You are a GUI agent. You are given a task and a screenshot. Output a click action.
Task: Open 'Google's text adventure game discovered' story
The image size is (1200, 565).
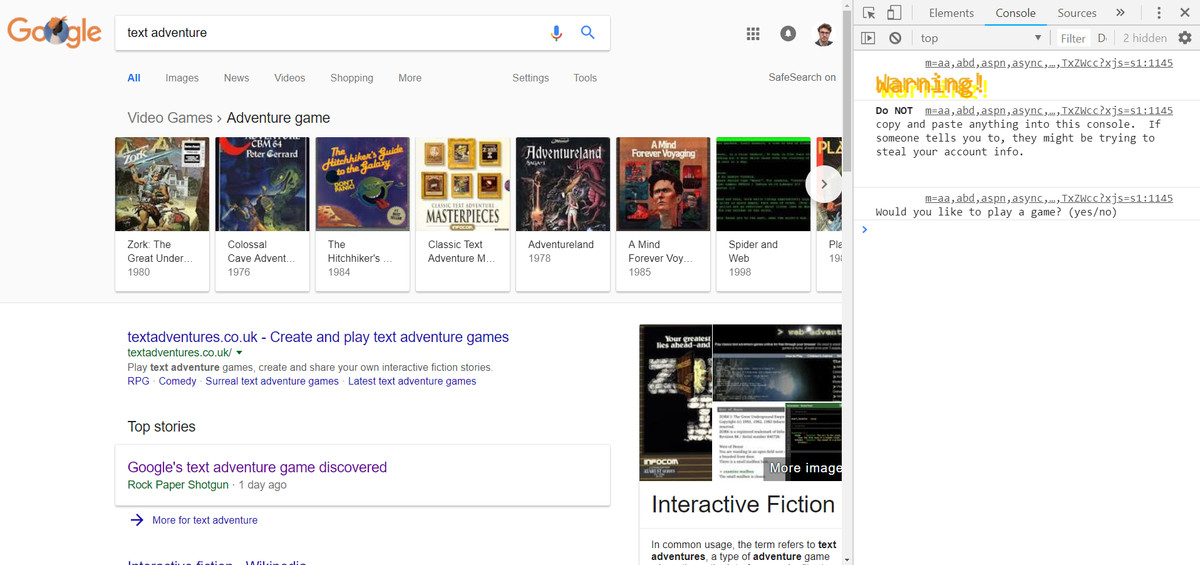[257, 467]
